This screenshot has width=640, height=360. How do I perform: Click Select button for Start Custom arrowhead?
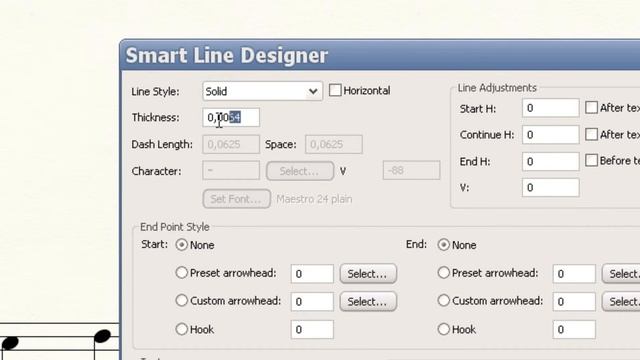(x=368, y=302)
